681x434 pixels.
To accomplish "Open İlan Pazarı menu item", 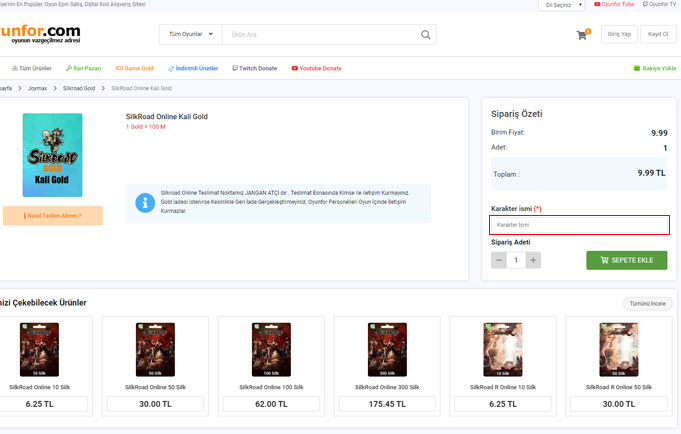I will click(x=87, y=68).
